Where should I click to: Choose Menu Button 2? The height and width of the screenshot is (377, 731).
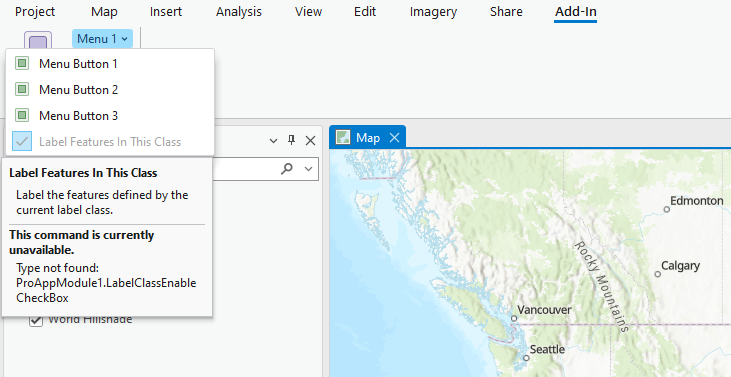tap(110, 89)
